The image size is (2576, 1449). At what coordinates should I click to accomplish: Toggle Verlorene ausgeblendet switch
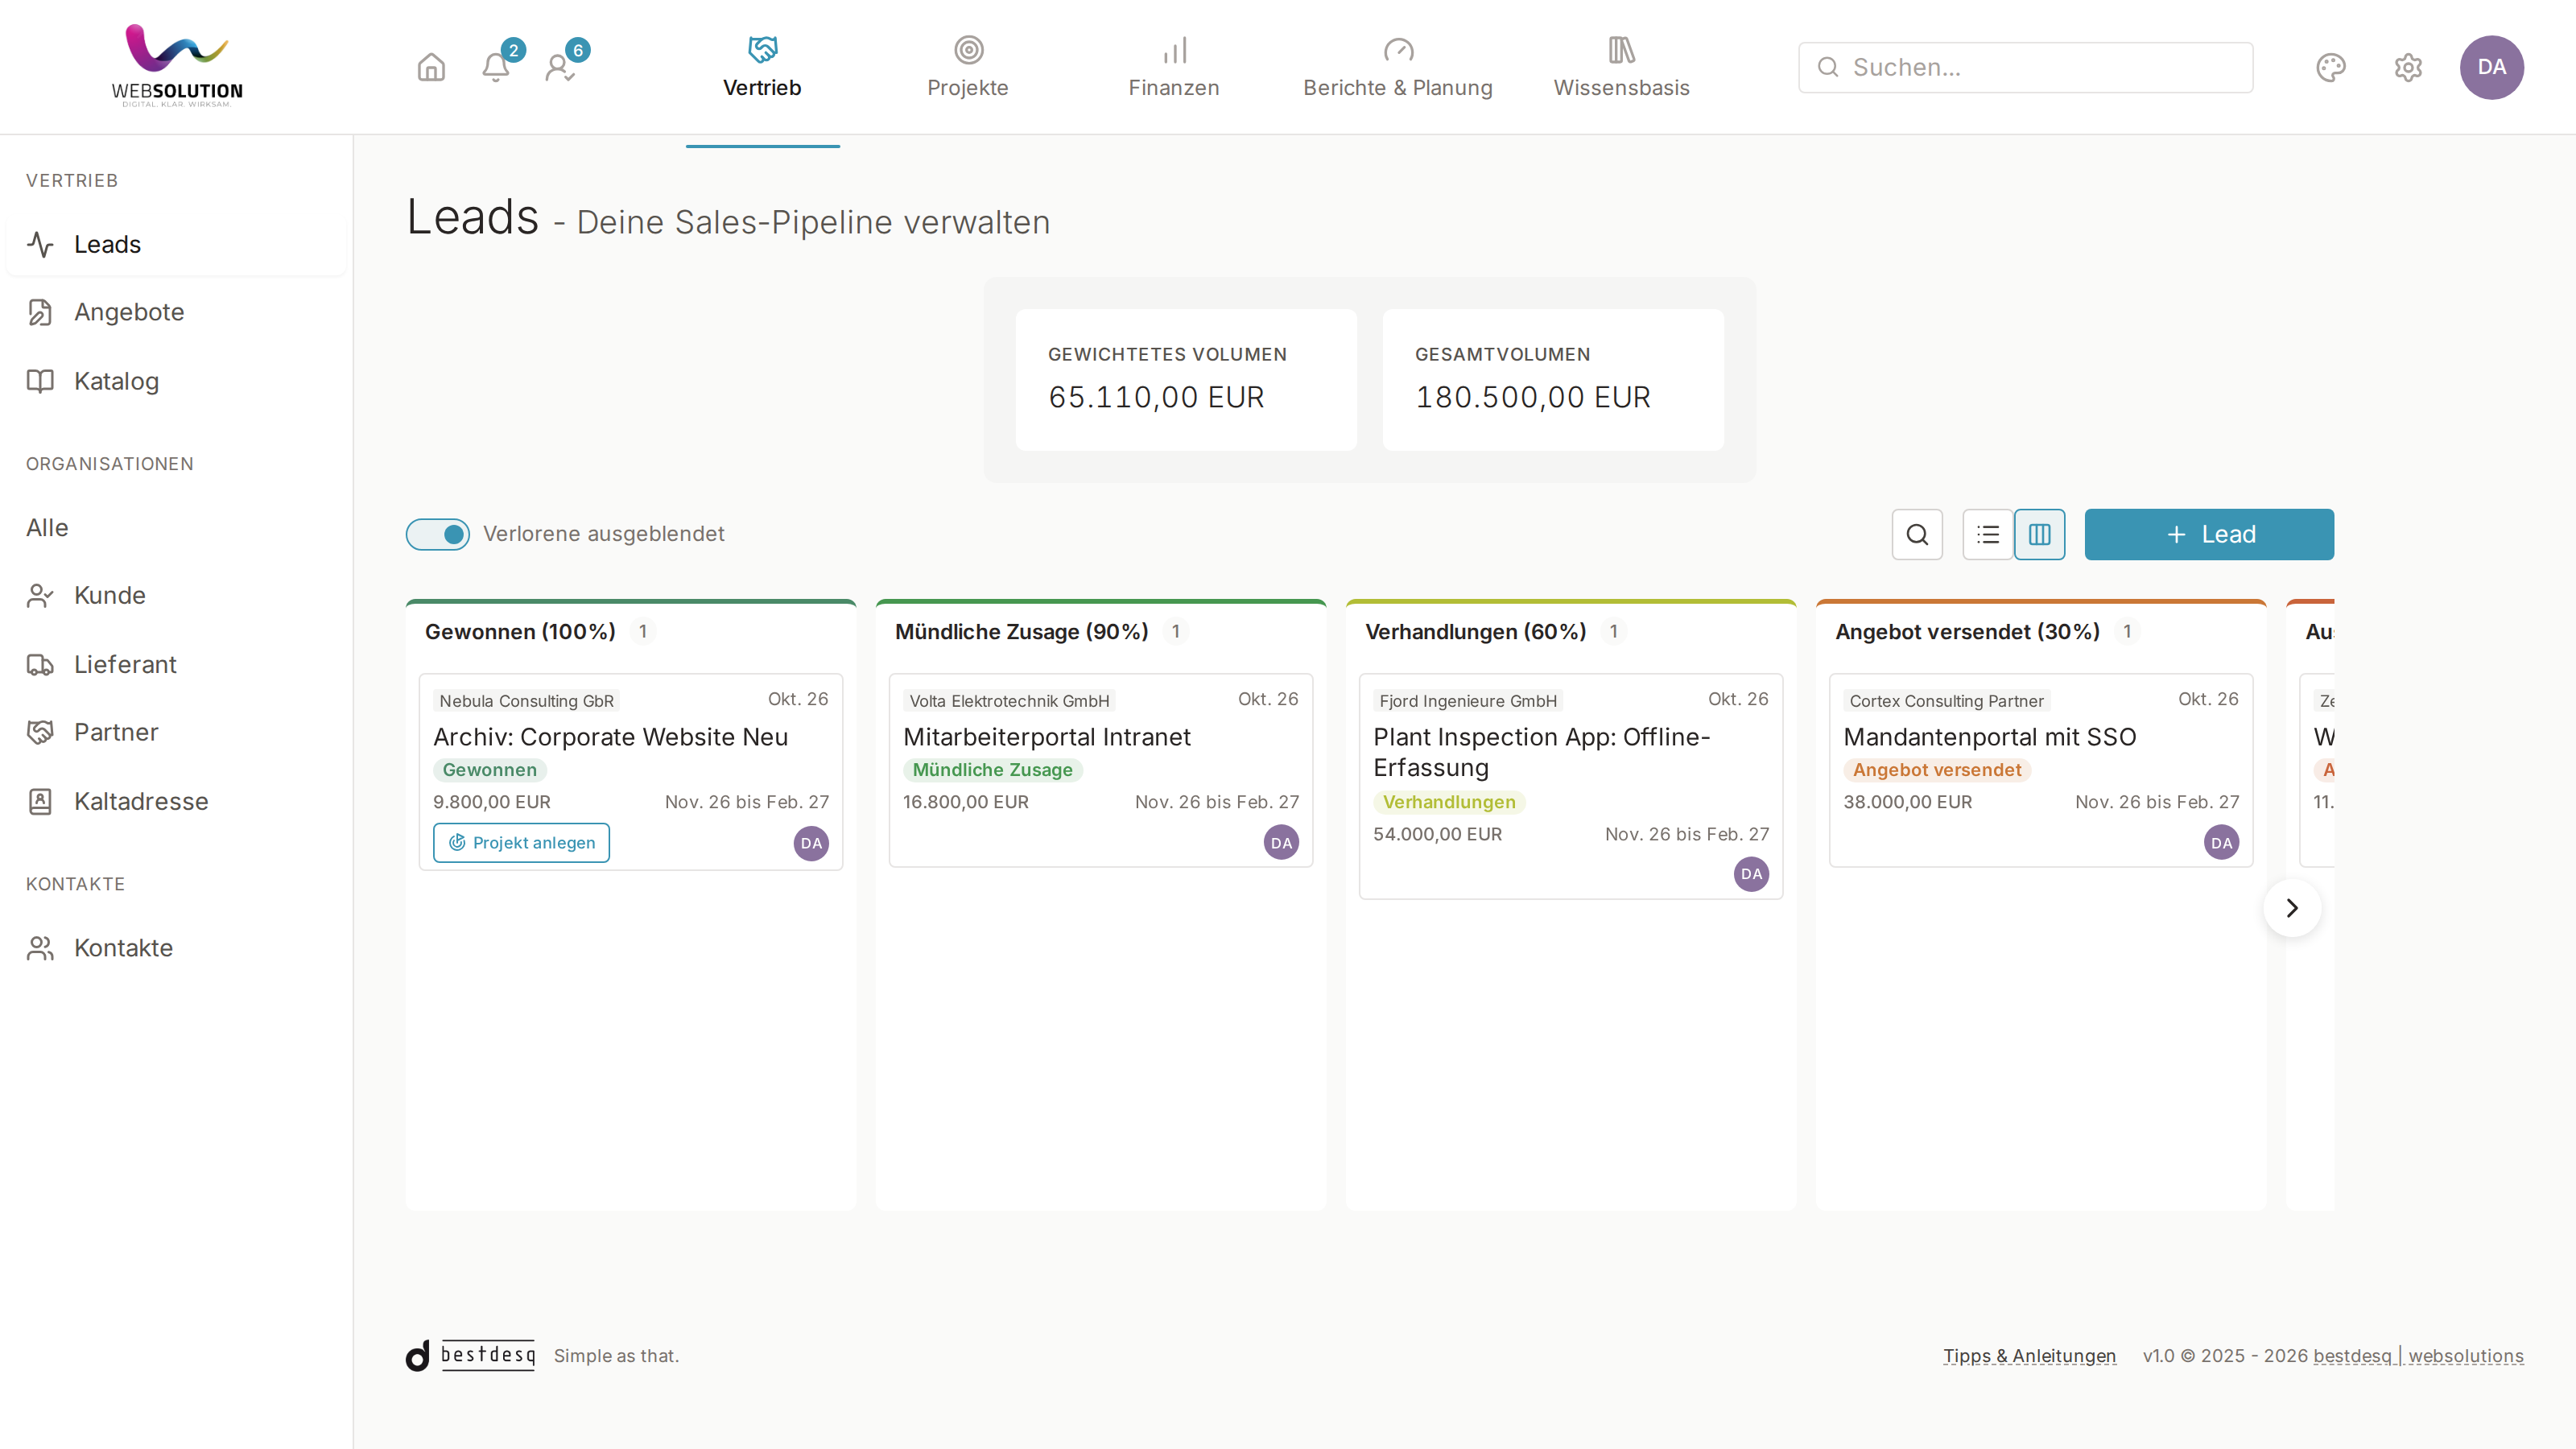coord(438,534)
